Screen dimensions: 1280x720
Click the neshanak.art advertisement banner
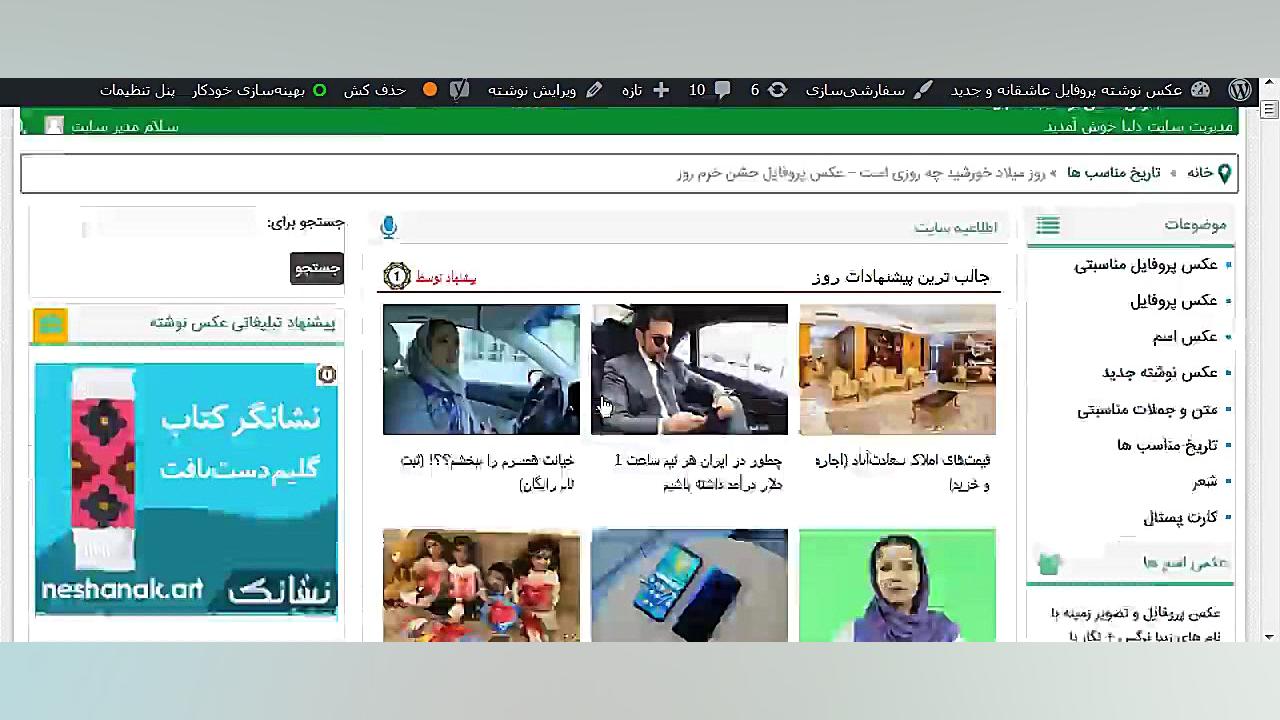186,490
